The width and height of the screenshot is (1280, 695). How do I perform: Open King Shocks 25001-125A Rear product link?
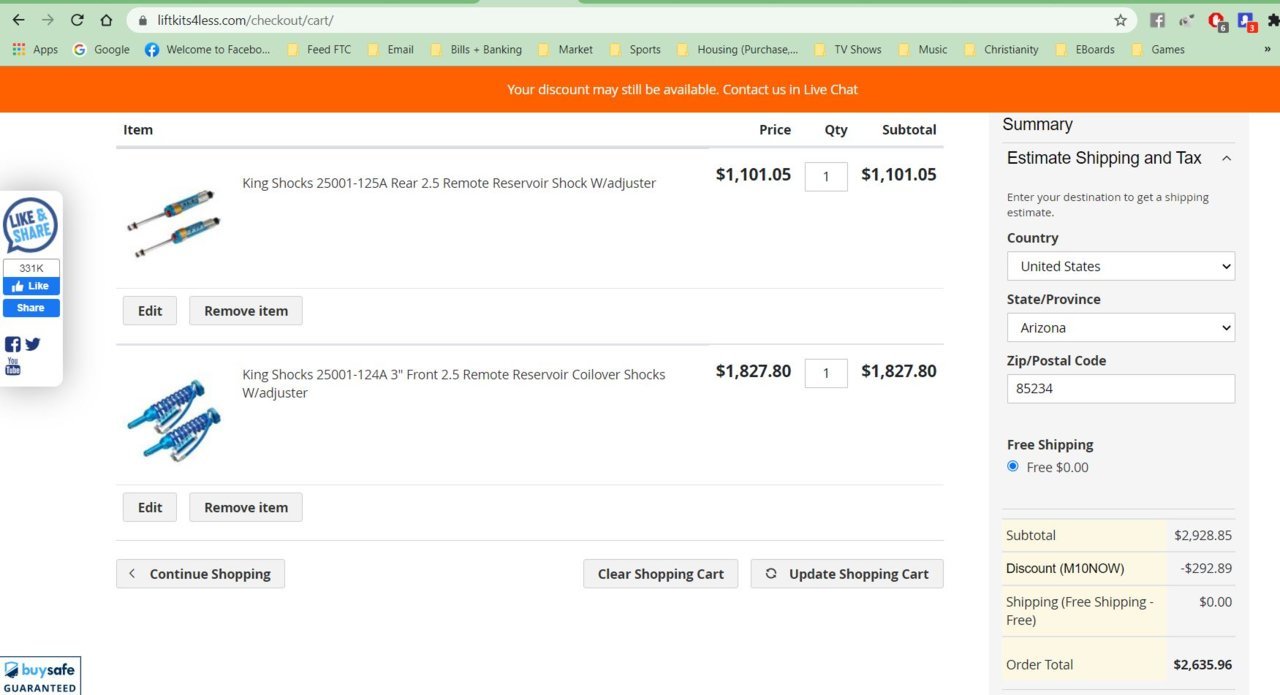[449, 183]
